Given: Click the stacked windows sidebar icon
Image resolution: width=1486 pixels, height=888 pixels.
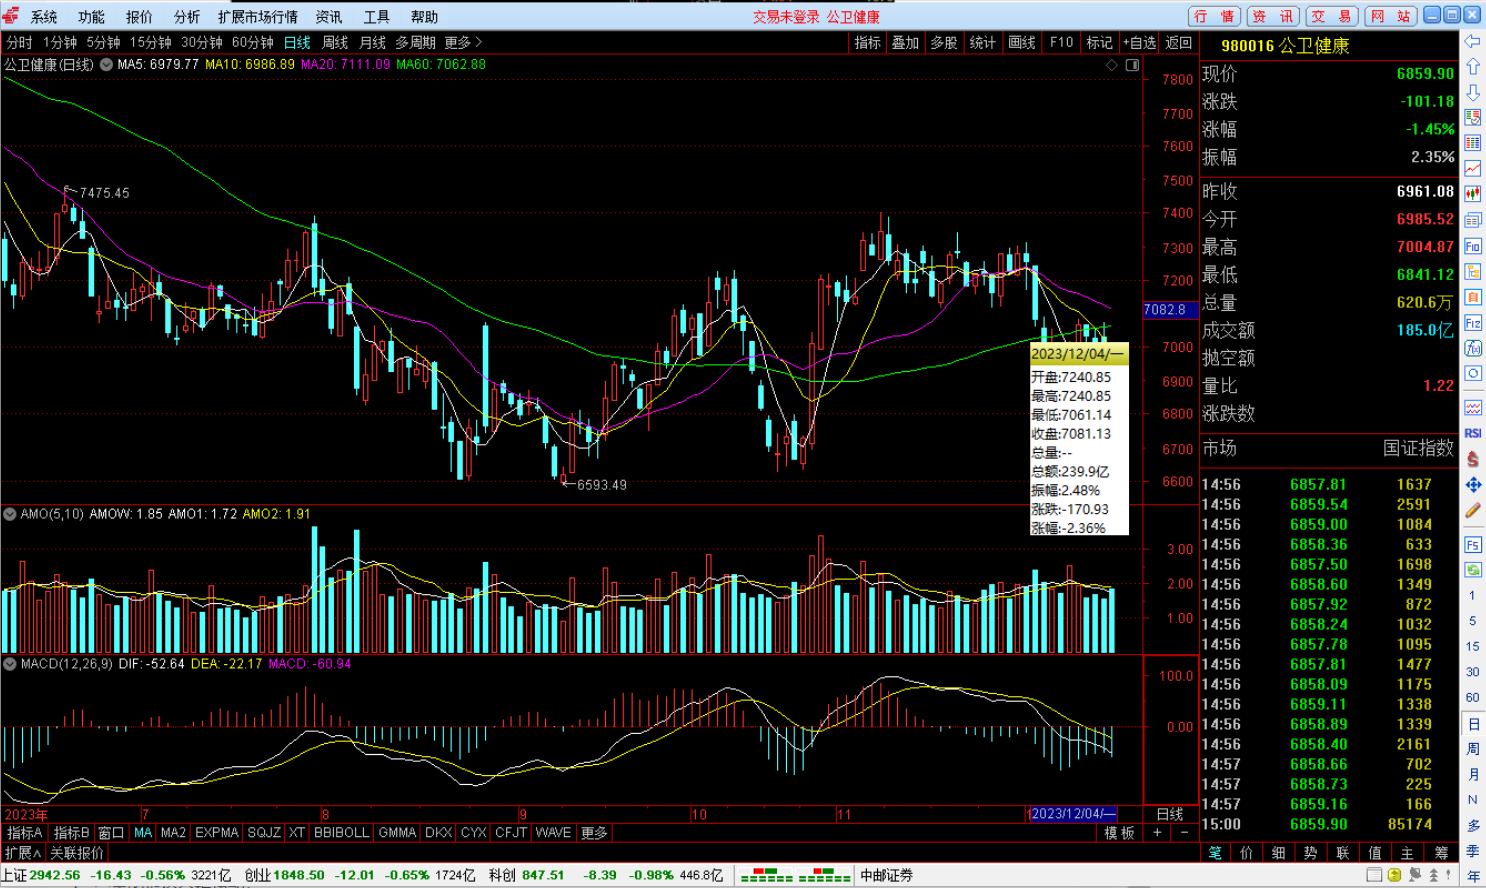Looking at the screenshot, I should tap(1473, 220).
